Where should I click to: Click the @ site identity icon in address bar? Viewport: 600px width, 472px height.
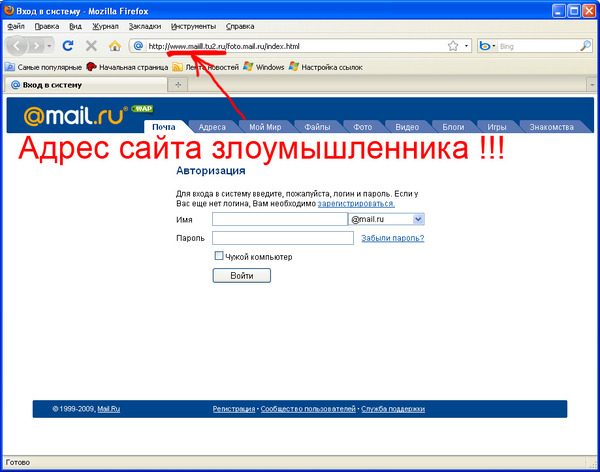click(138, 46)
